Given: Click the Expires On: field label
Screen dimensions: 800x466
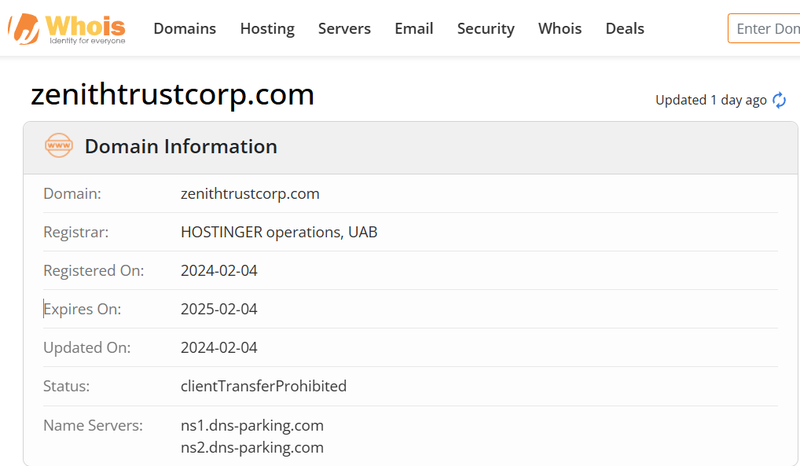Looking at the screenshot, I should 82,309.
